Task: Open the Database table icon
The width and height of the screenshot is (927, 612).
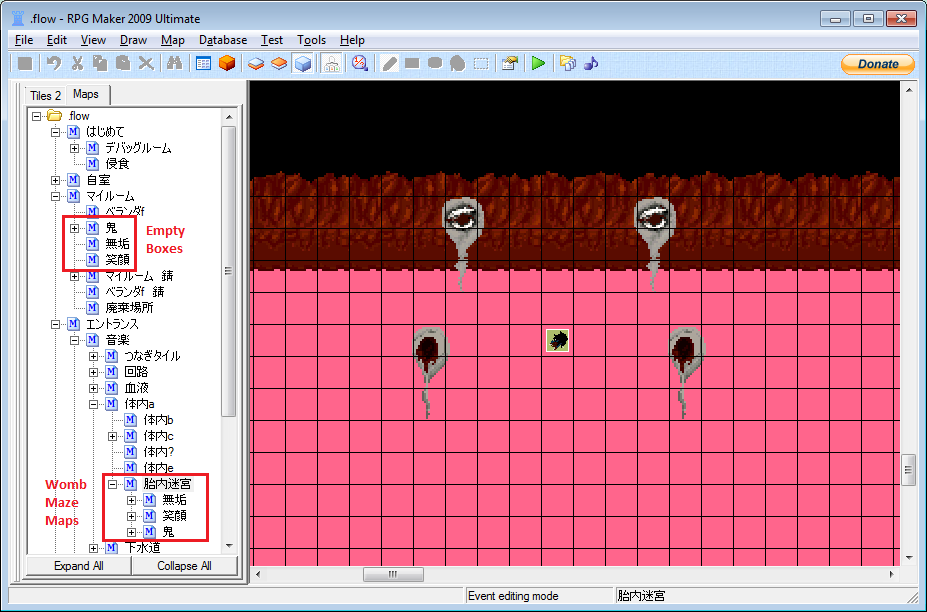Action: point(203,63)
